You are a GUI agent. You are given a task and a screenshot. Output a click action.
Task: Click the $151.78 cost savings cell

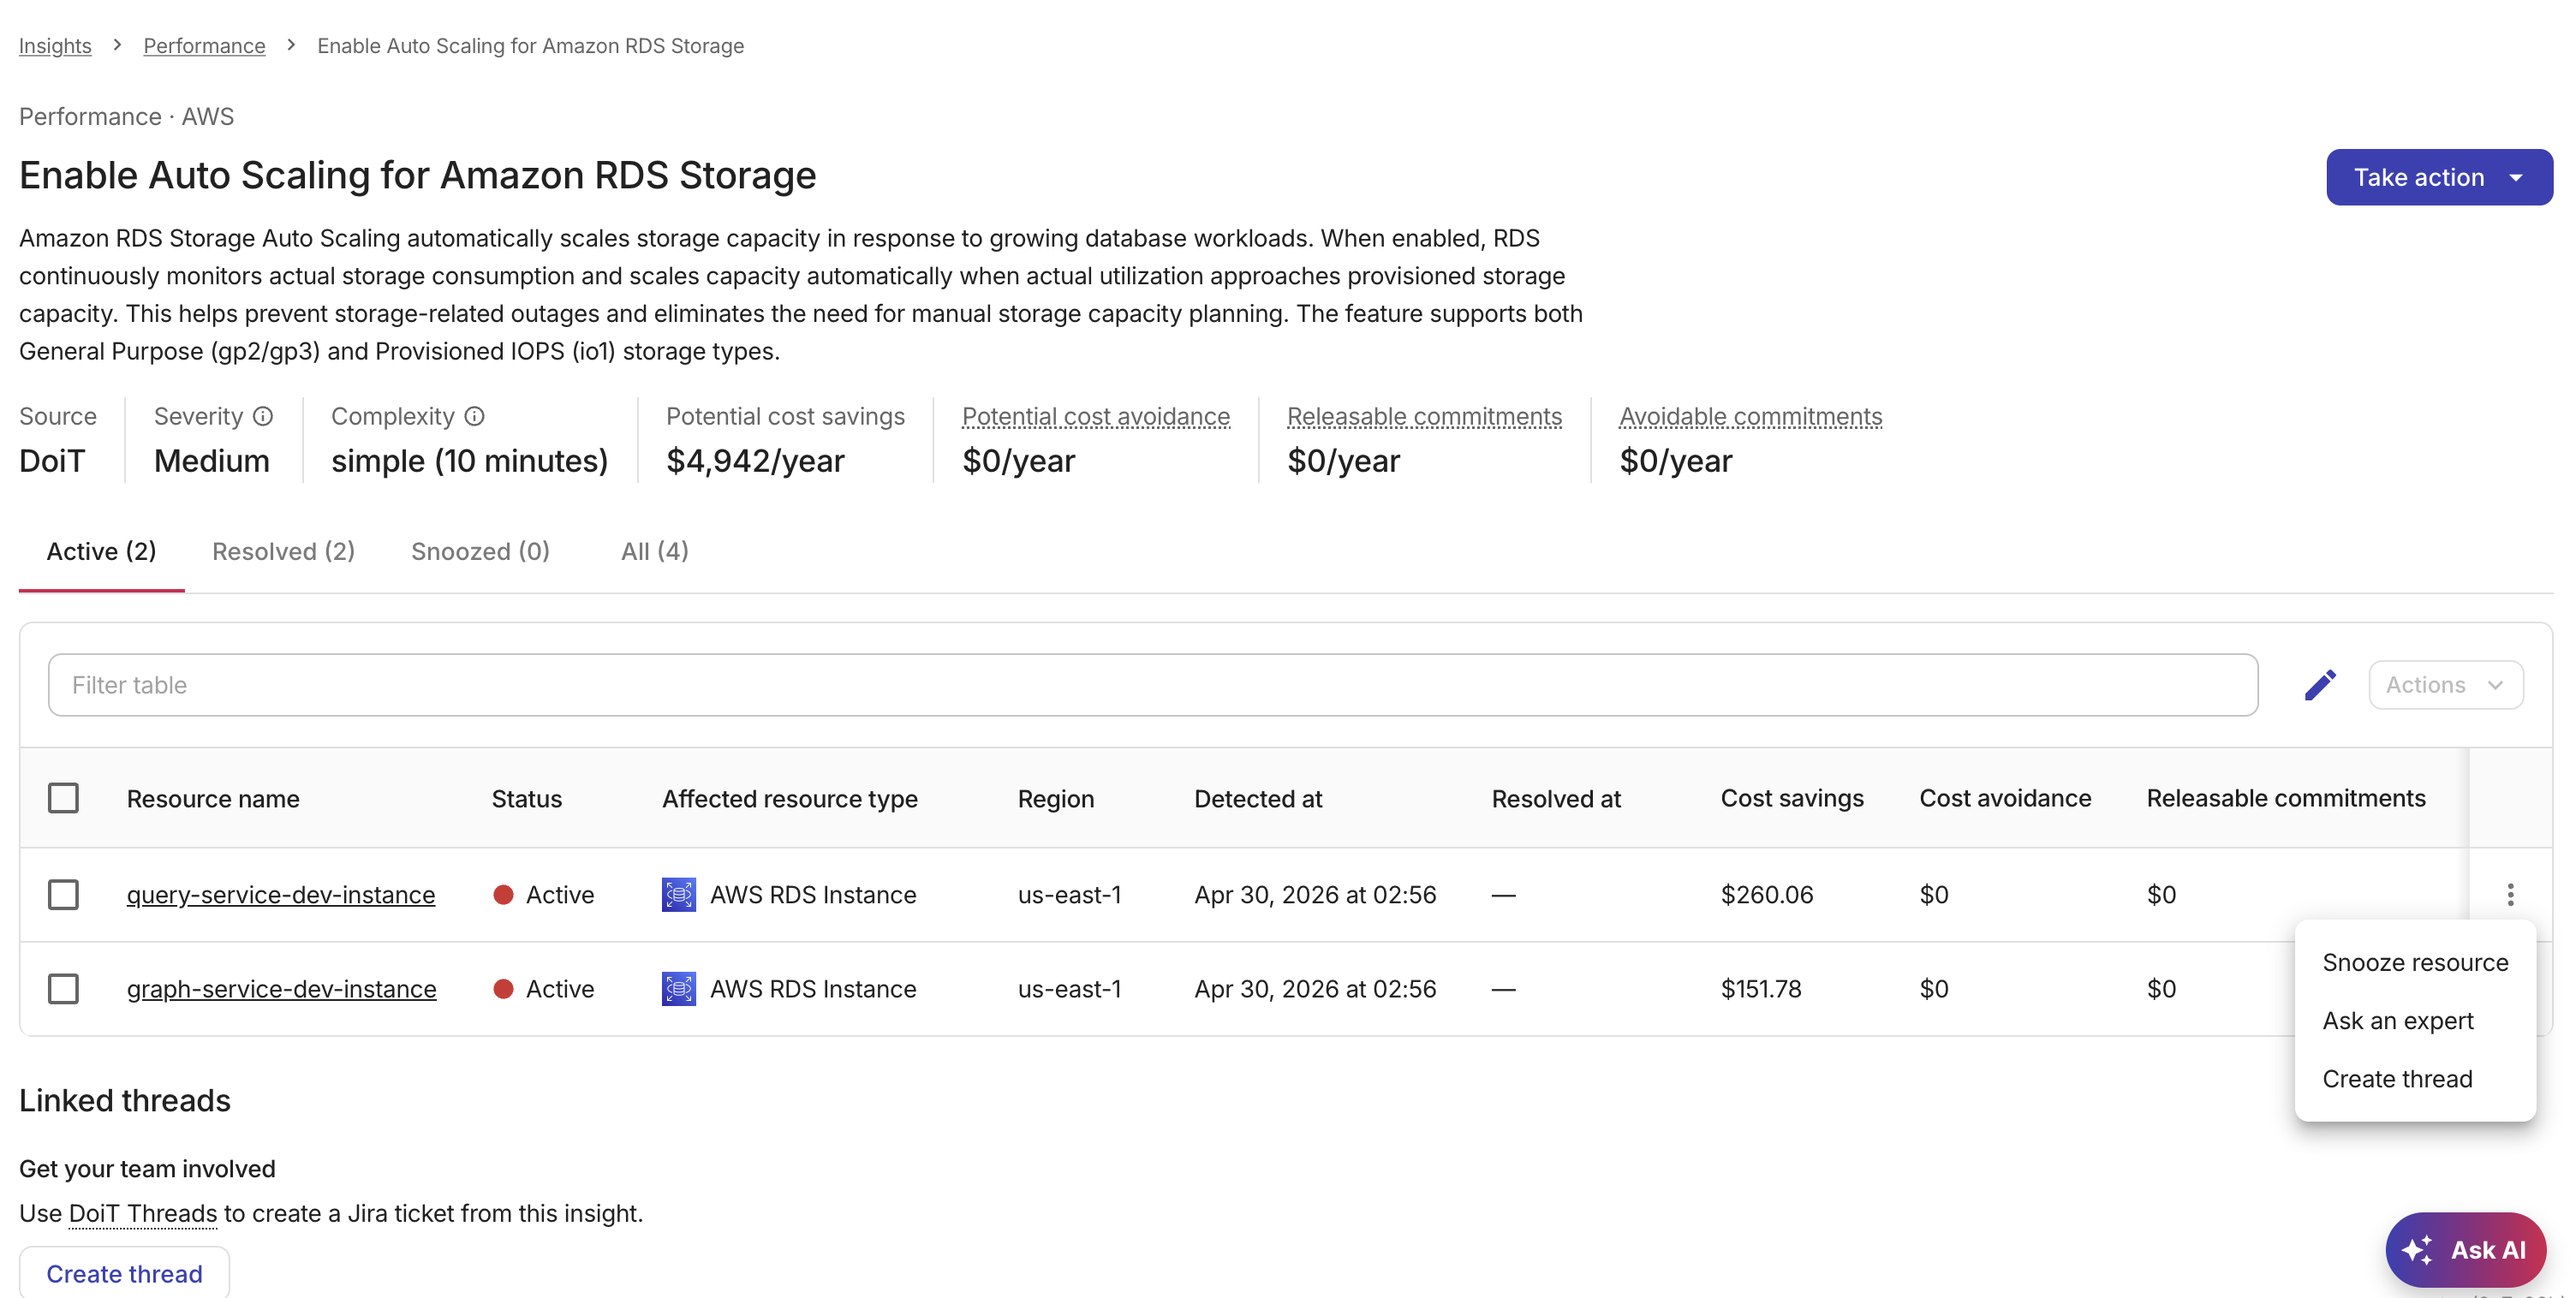click(1760, 989)
